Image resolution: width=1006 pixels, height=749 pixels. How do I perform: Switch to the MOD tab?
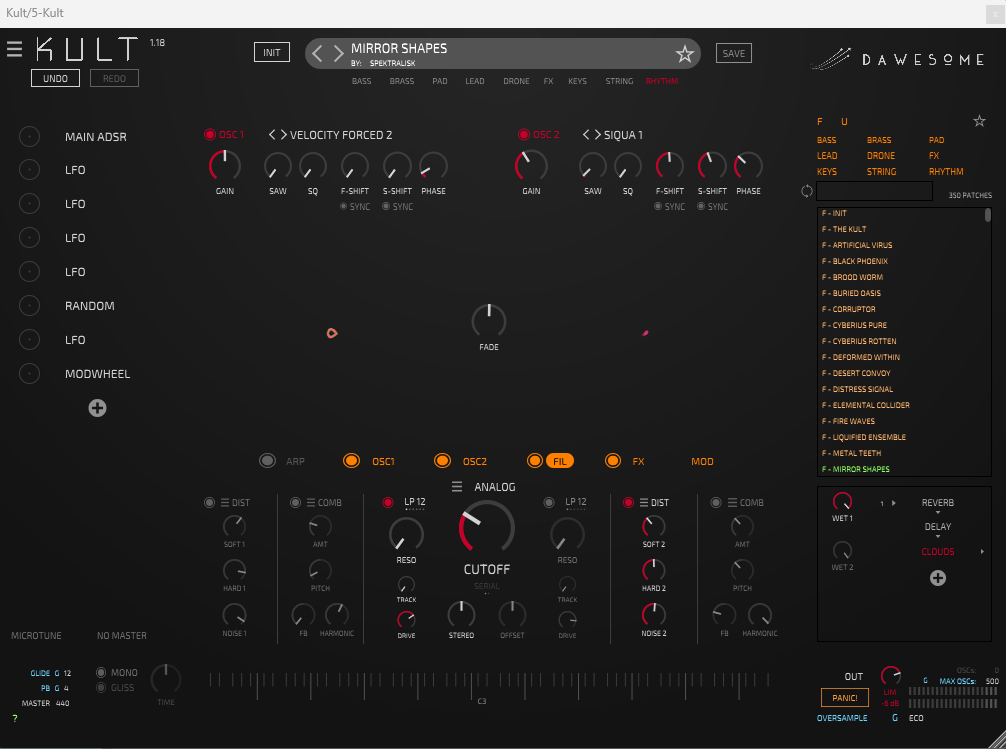(x=702, y=461)
